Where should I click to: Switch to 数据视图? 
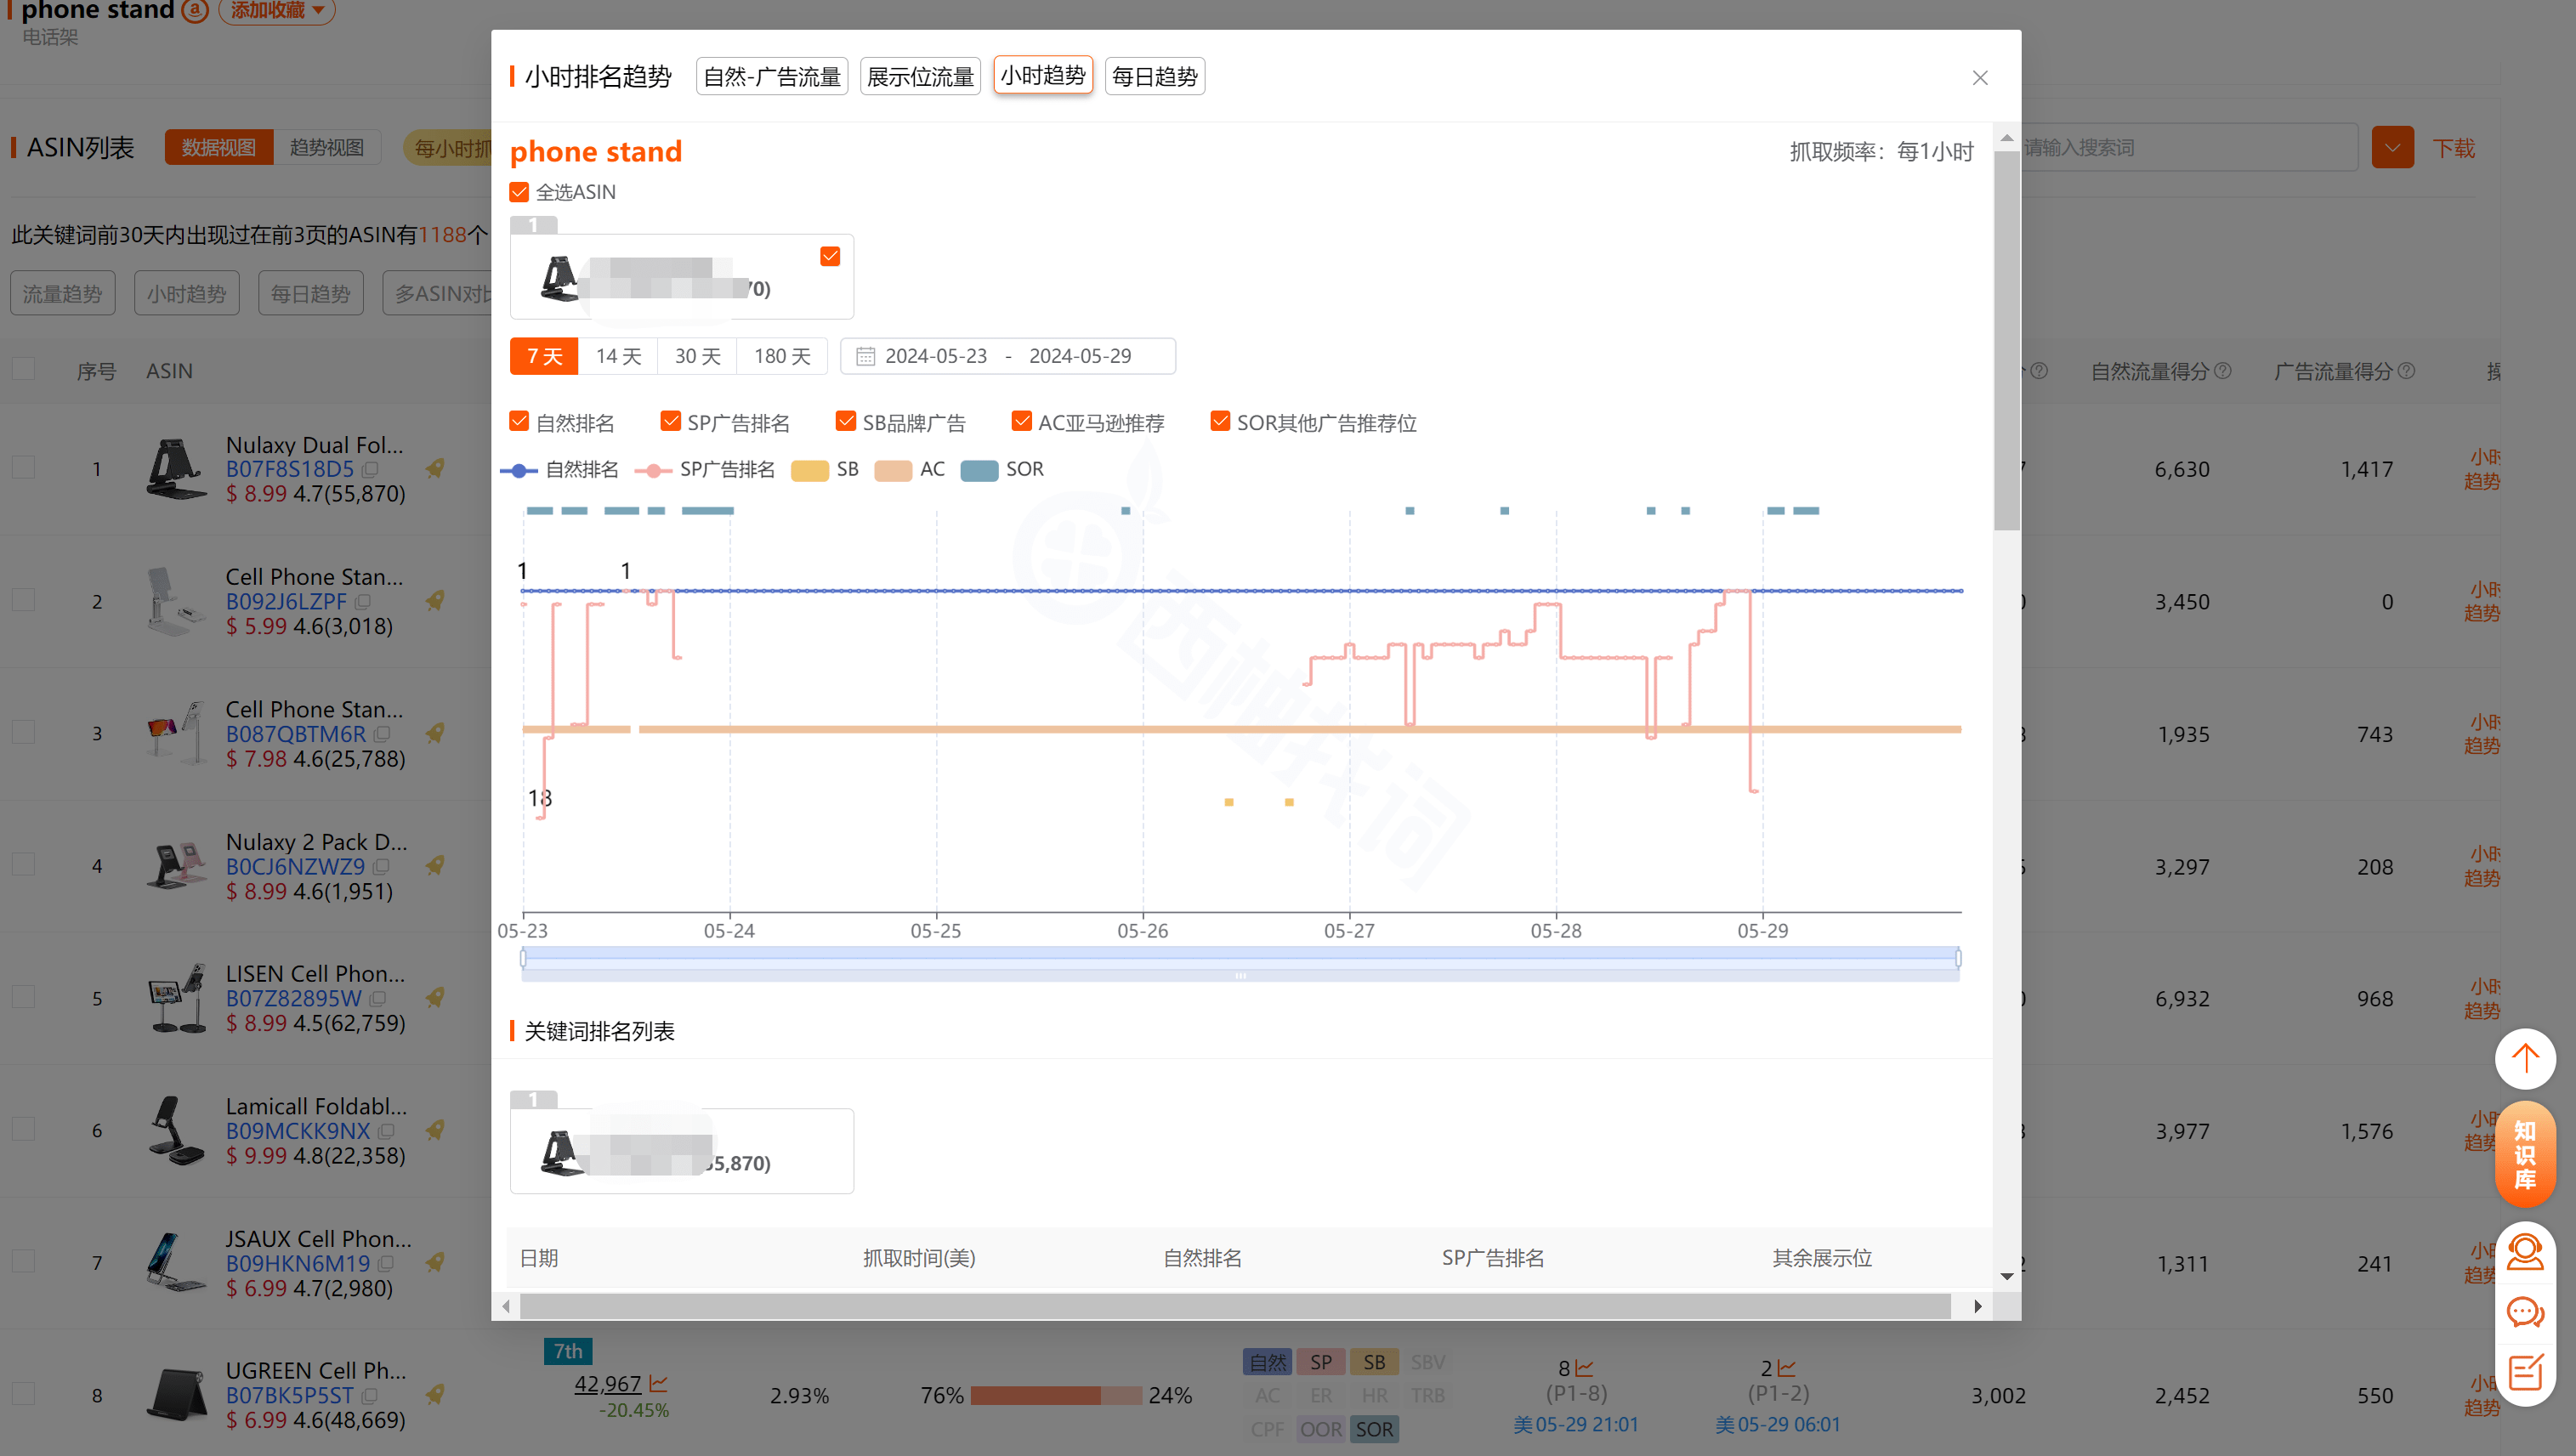(218, 148)
